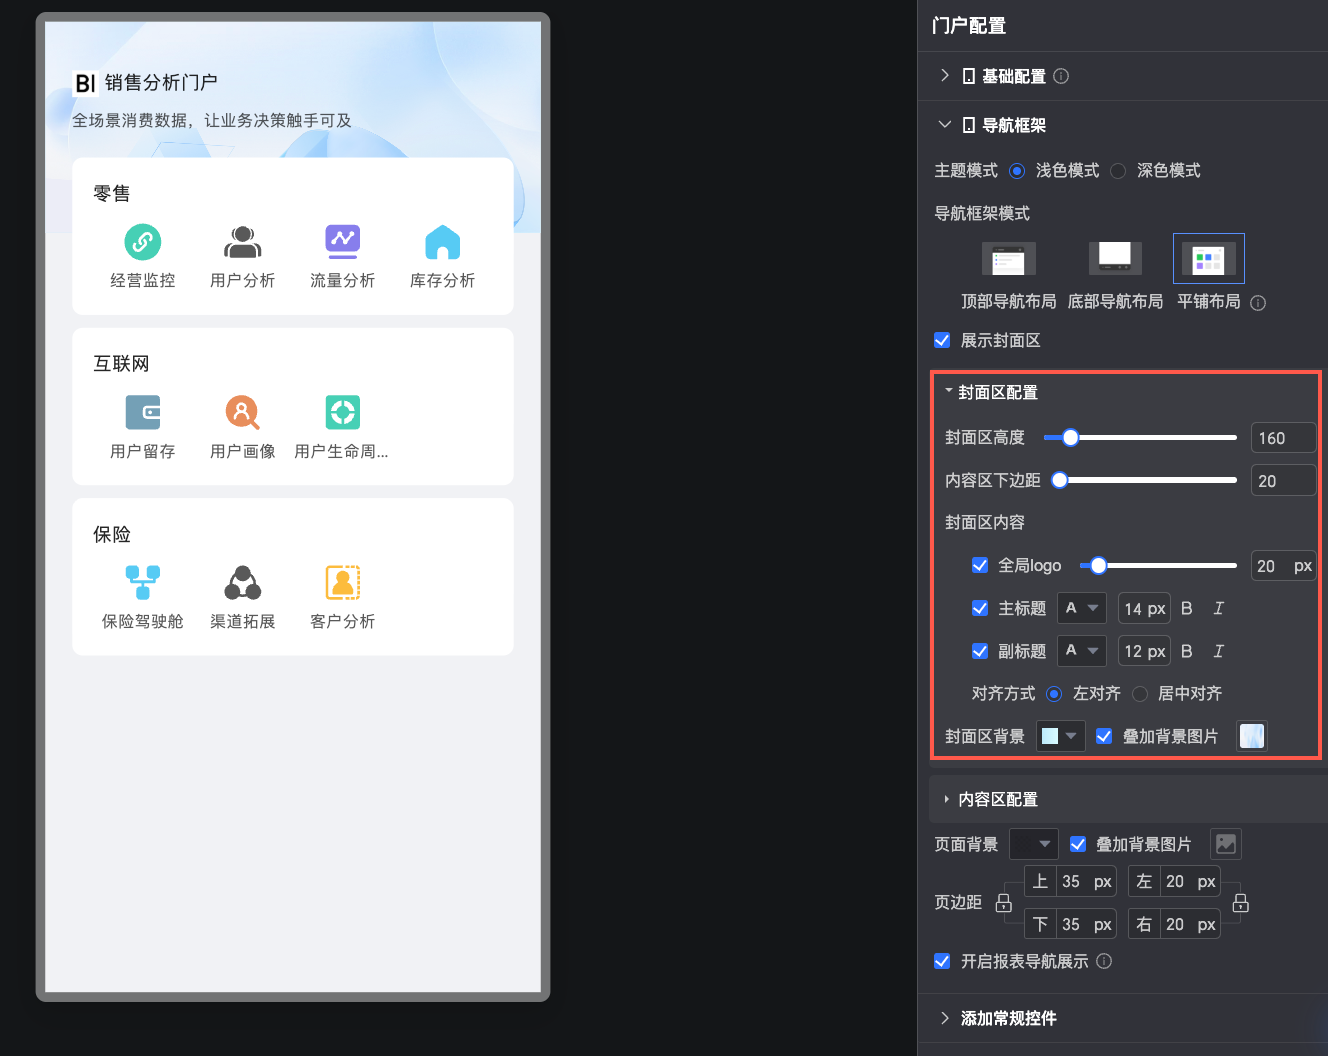Click the info icon beside 平铺布局
This screenshot has width=1328, height=1056.
[x=1258, y=303]
